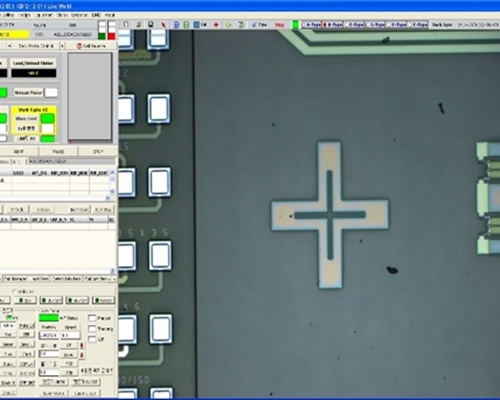This screenshot has width=500, height=400.
Task: Click the Load/Unload Station button
Action: [x=33, y=63]
